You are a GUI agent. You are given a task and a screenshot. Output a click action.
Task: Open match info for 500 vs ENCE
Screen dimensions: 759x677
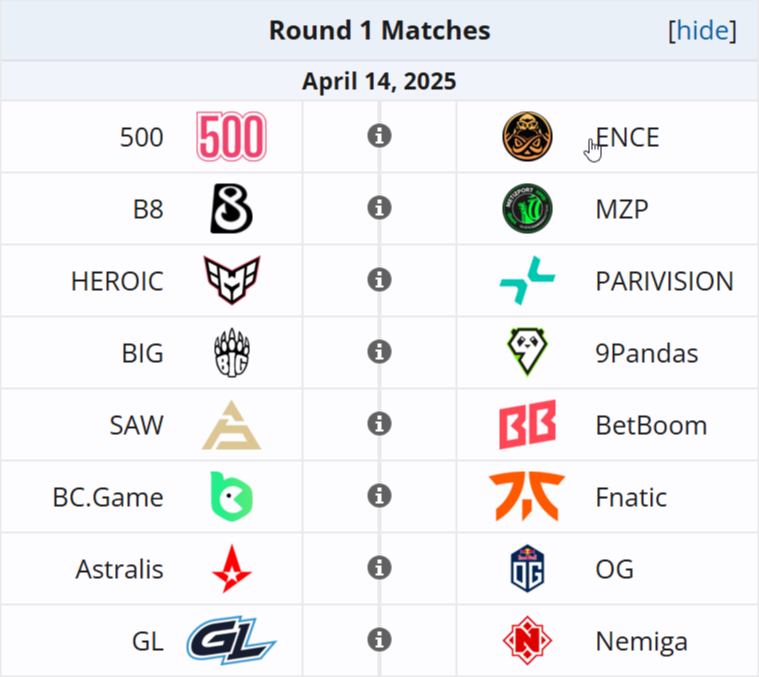tap(379, 136)
